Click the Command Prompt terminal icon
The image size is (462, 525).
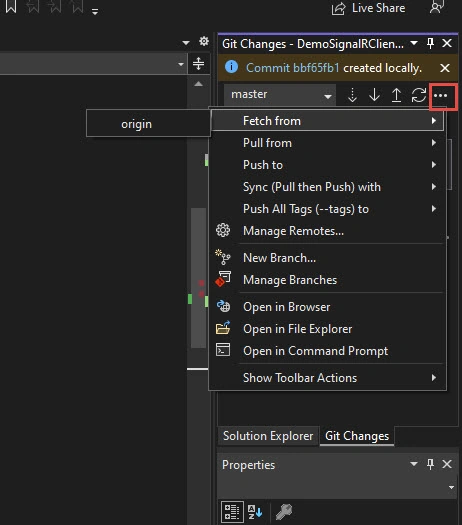coord(223,350)
